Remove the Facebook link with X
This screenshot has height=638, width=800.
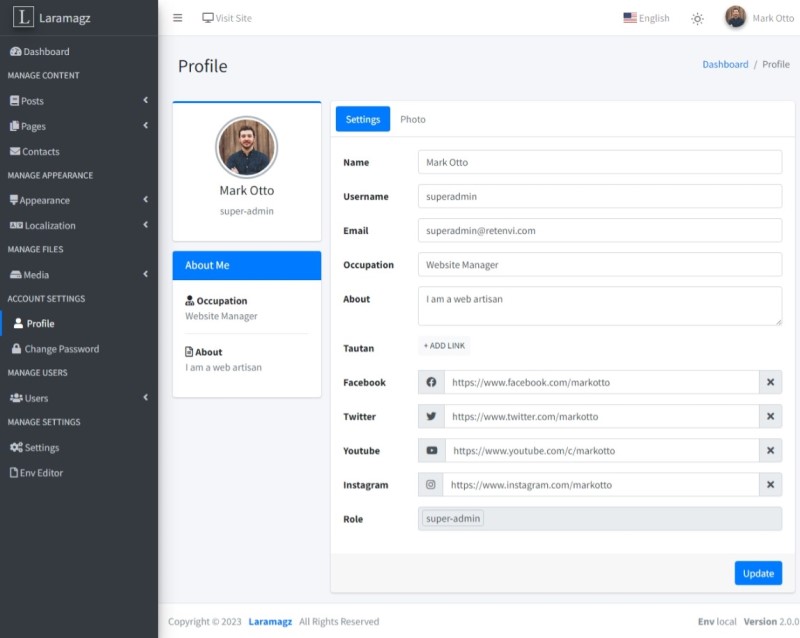point(770,382)
